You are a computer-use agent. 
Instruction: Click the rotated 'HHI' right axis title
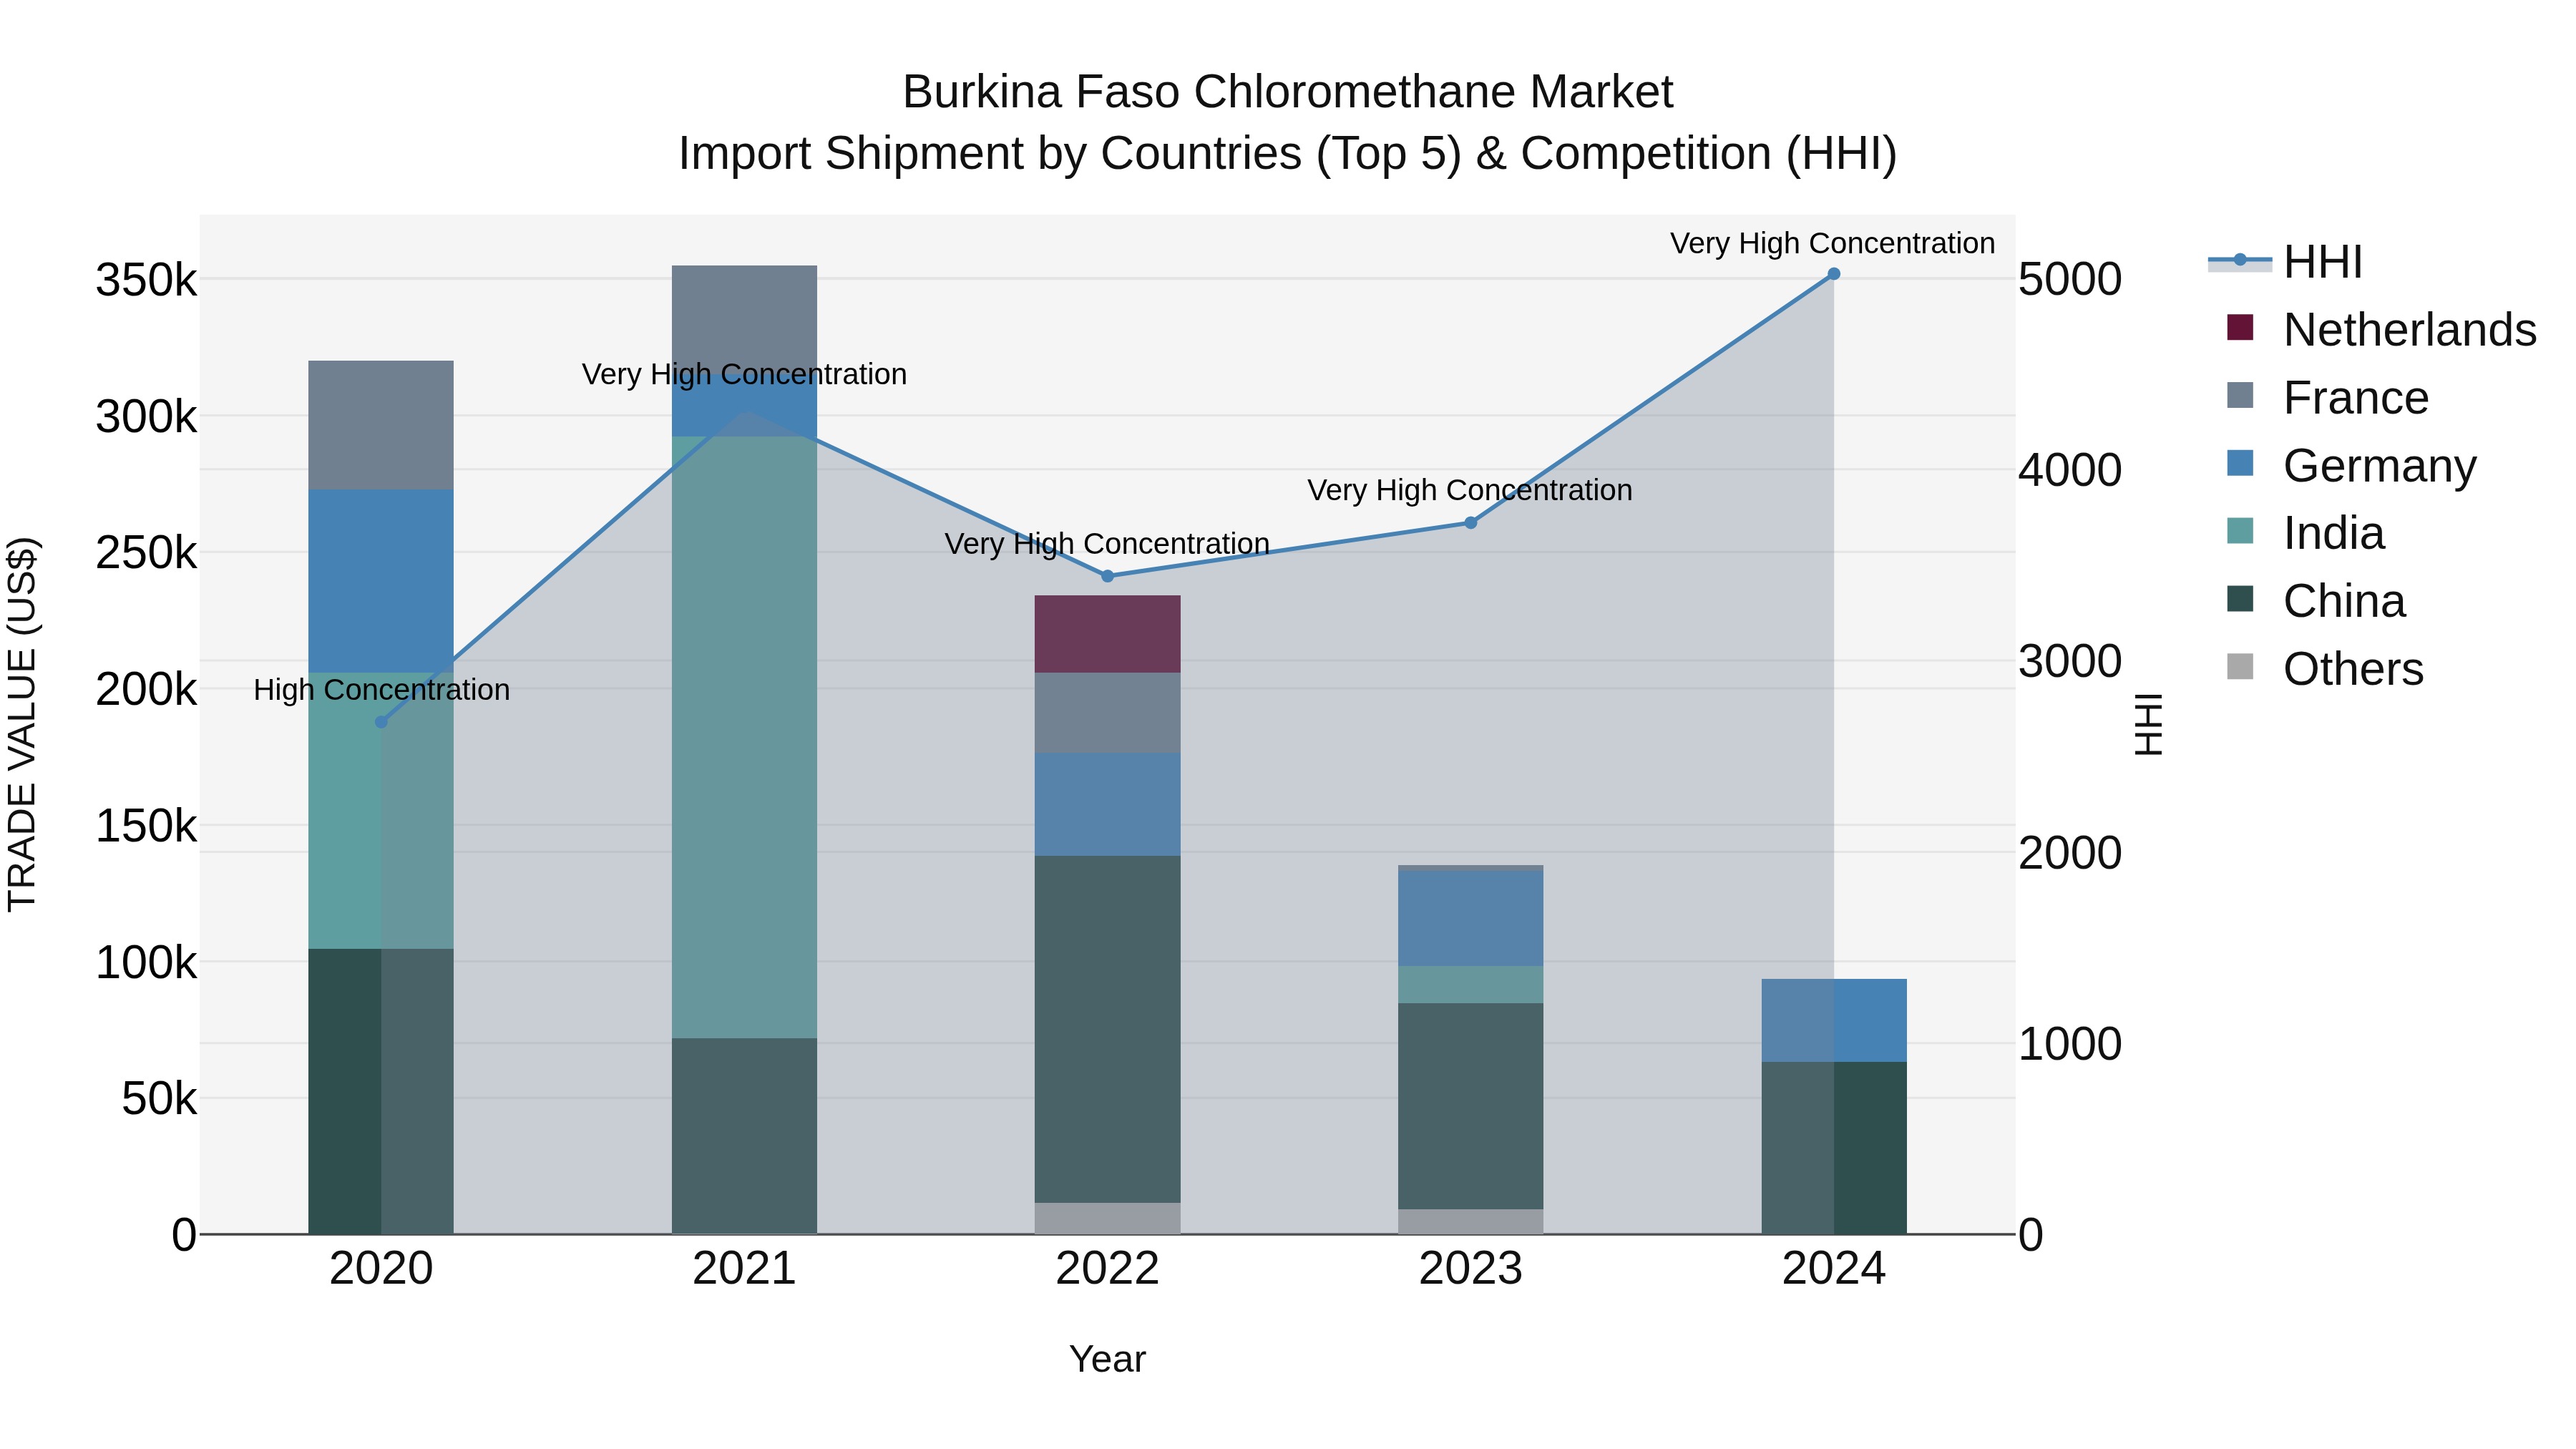2148,725
